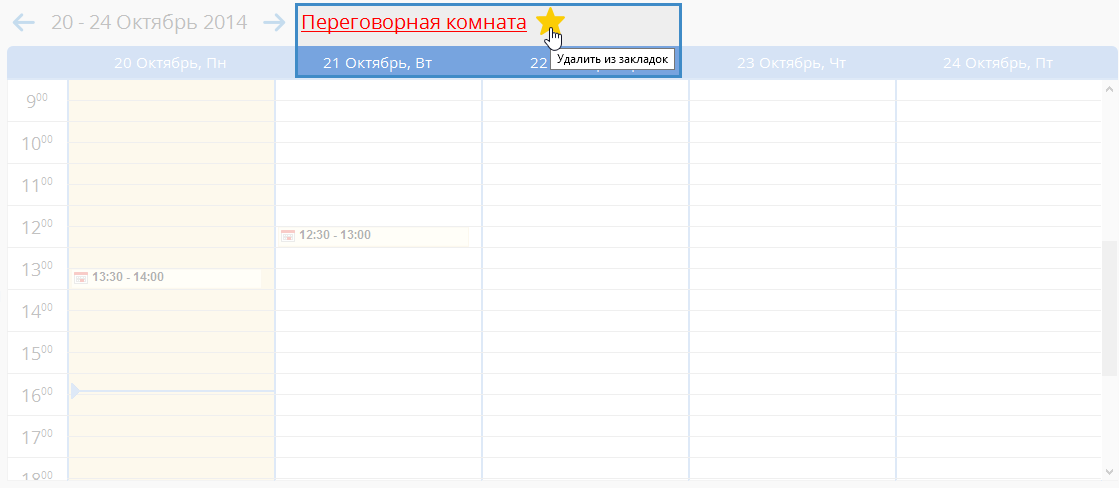Select the 20 Октябрь, Пн column header
The height and width of the screenshot is (488, 1119).
pos(170,63)
